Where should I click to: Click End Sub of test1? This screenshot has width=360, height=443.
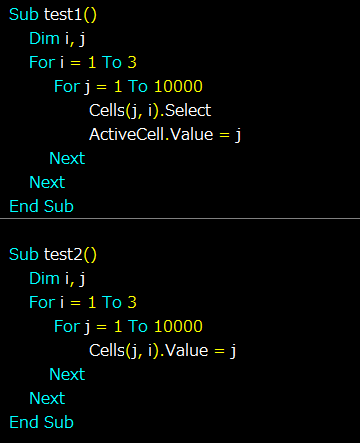point(41,206)
